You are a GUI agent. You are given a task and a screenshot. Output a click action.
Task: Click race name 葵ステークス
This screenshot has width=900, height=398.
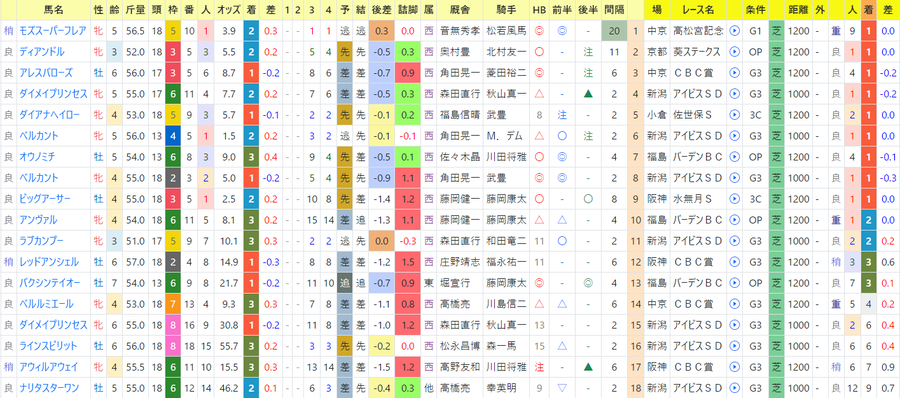pos(697,52)
